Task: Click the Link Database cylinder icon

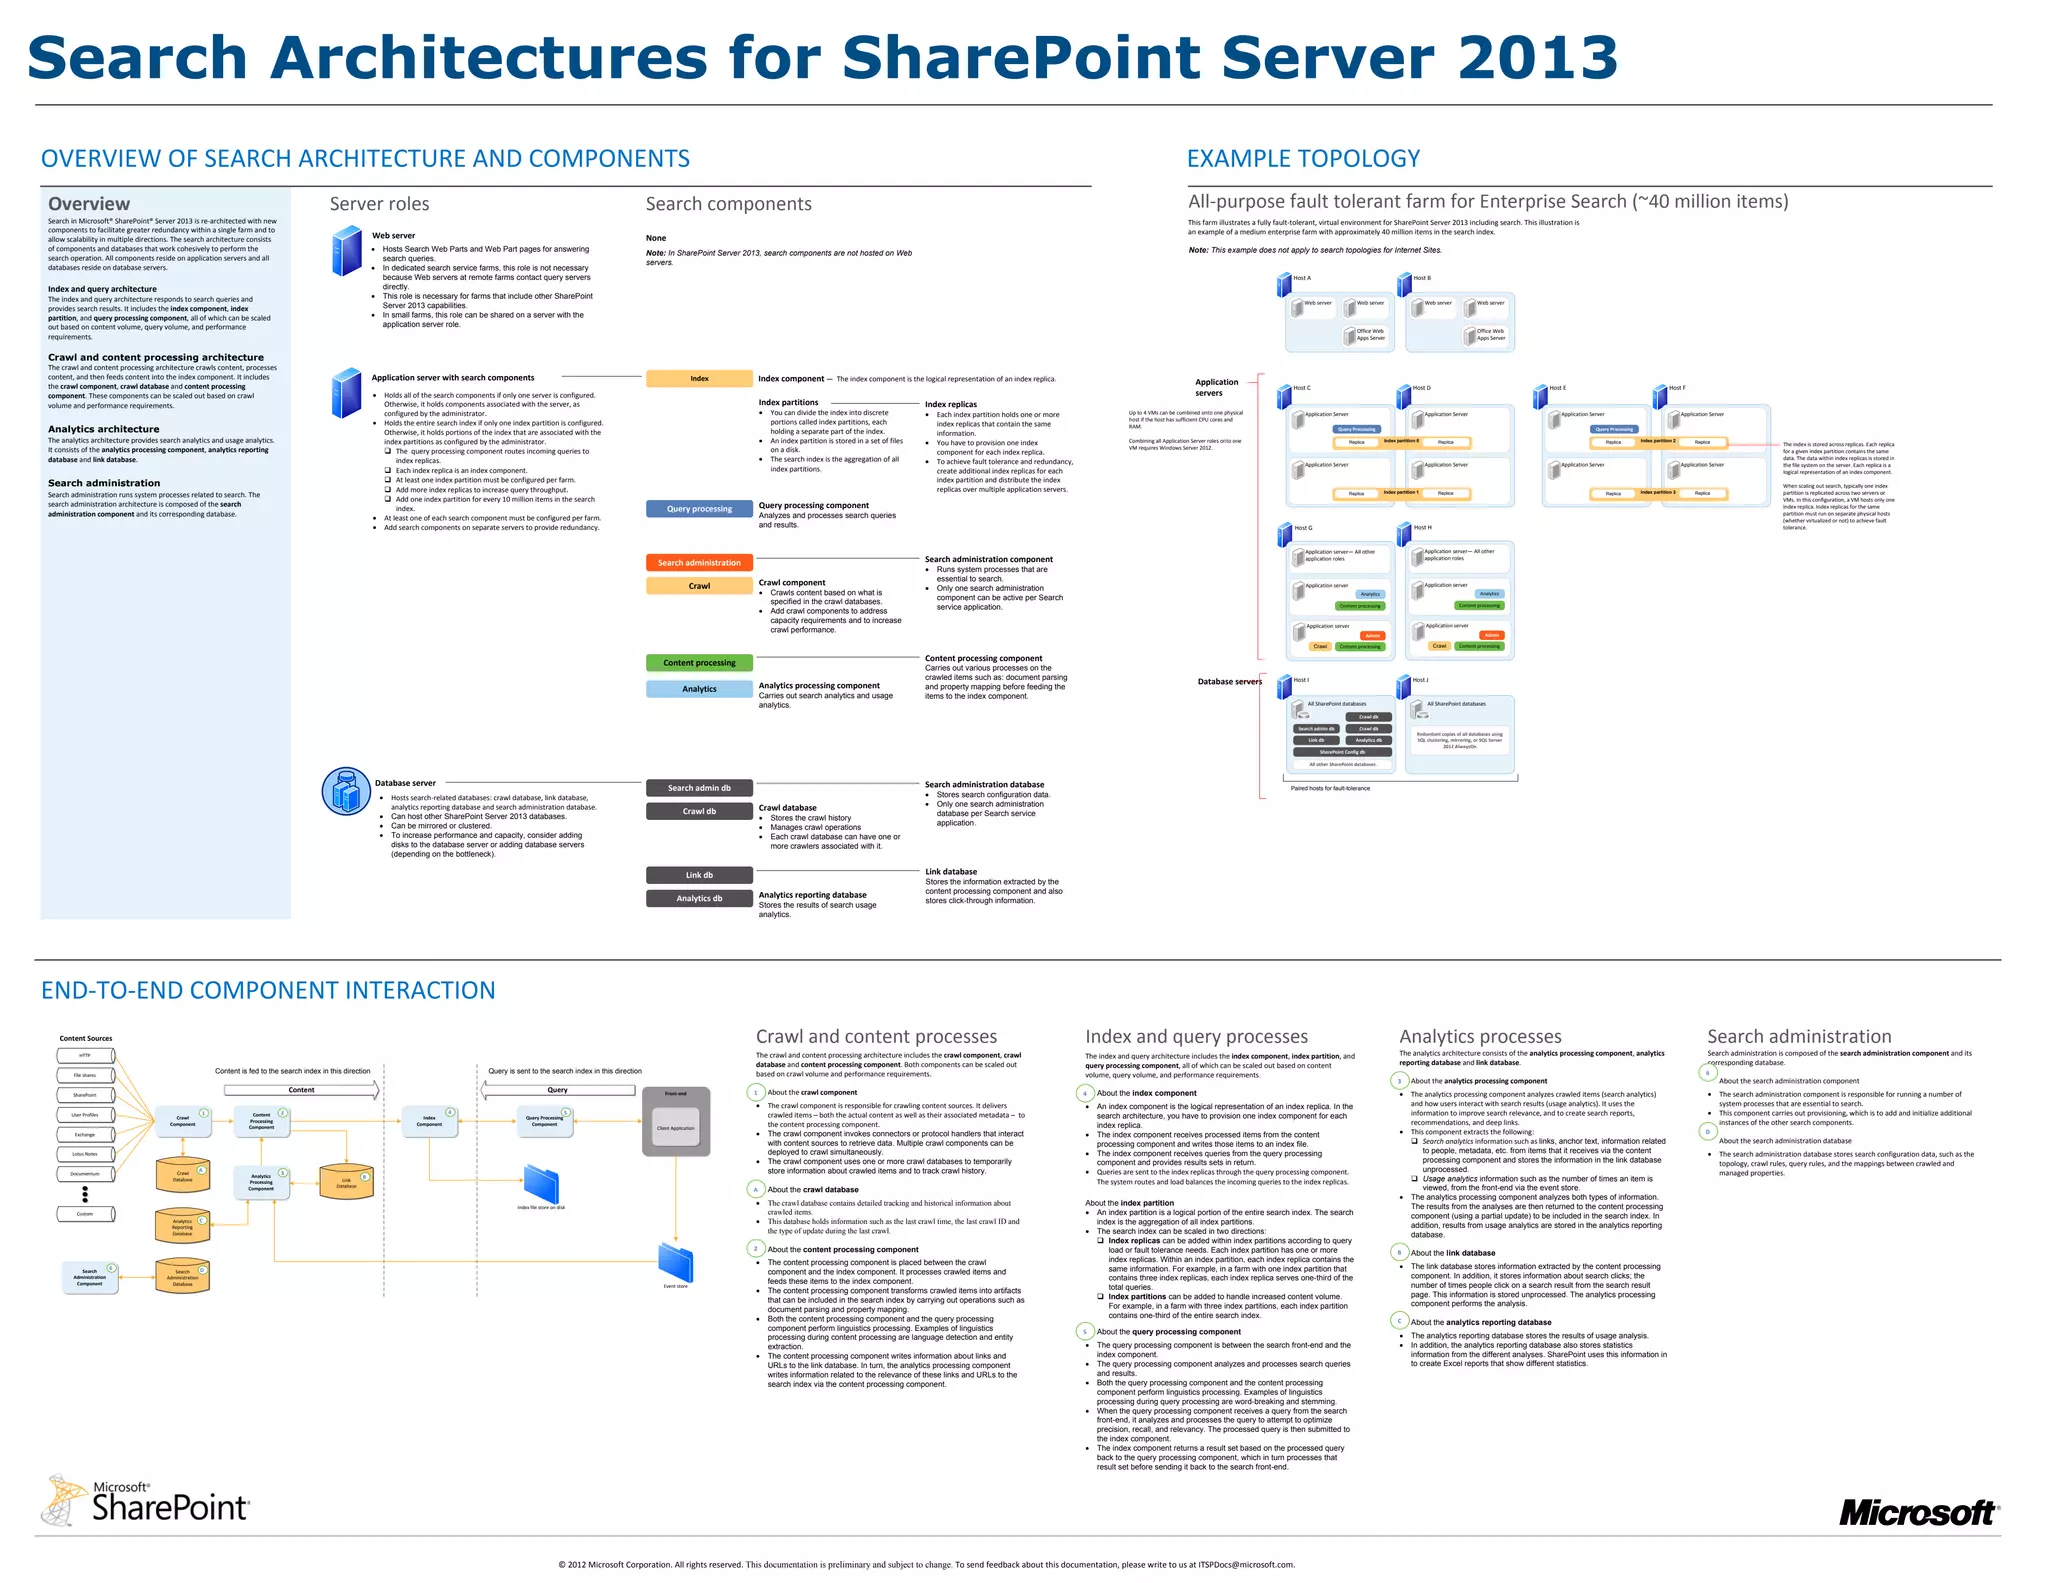Action: 346,1182
